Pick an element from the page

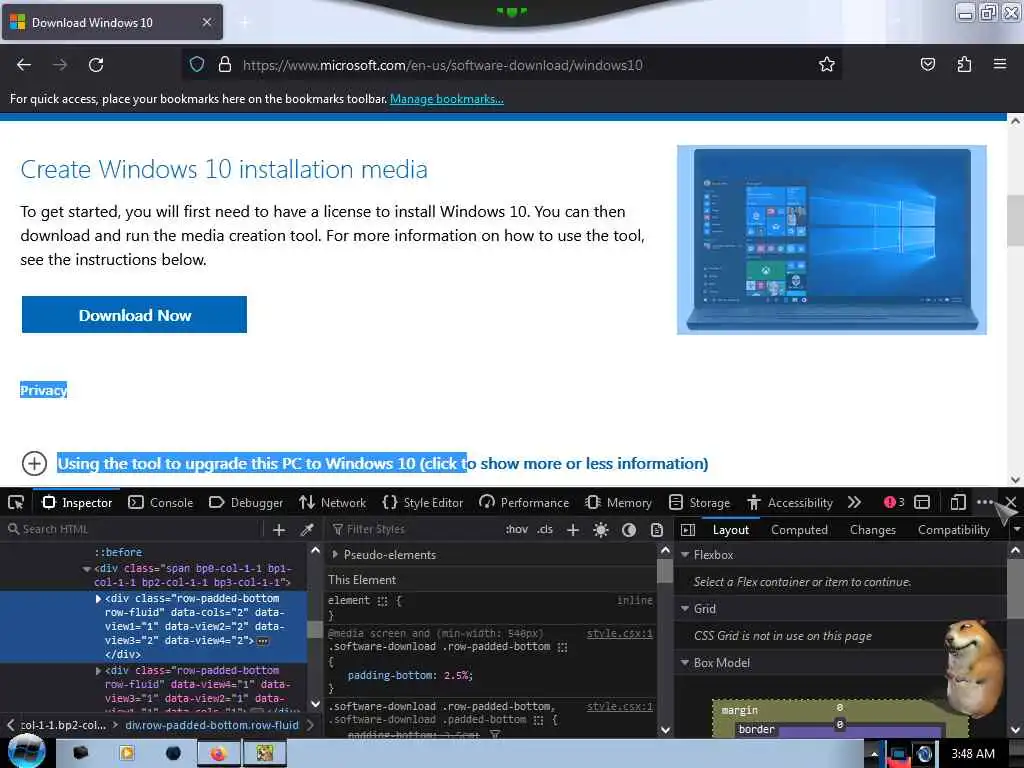(16, 502)
